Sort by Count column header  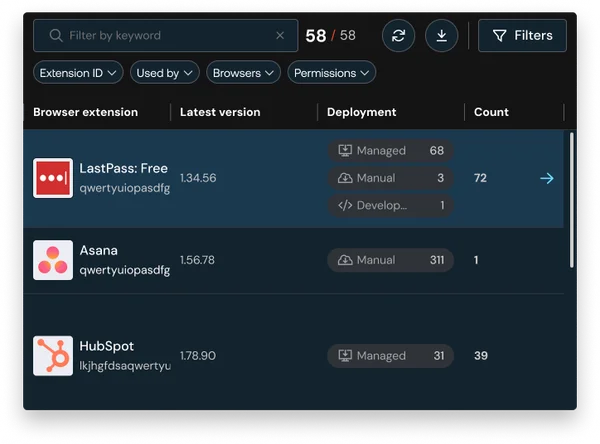pyautogui.click(x=491, y=112)
